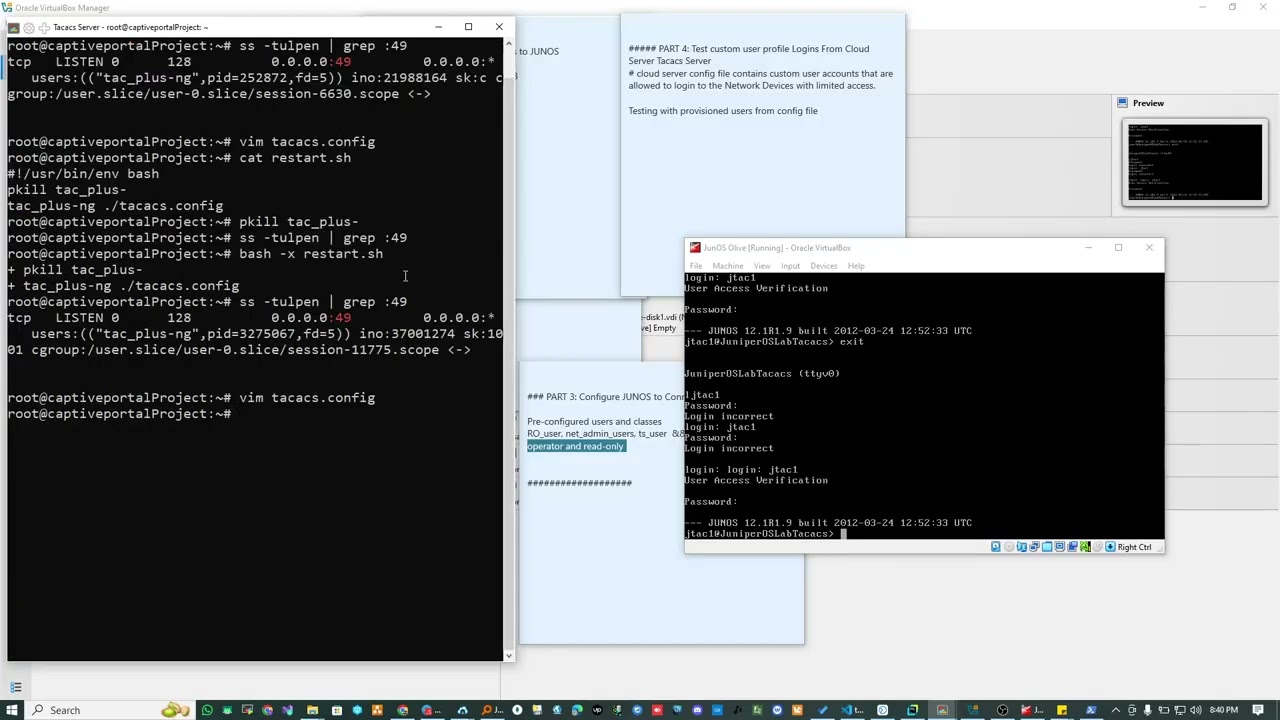
Task: Click the taskbar Search box
Action: pos(110,710)
